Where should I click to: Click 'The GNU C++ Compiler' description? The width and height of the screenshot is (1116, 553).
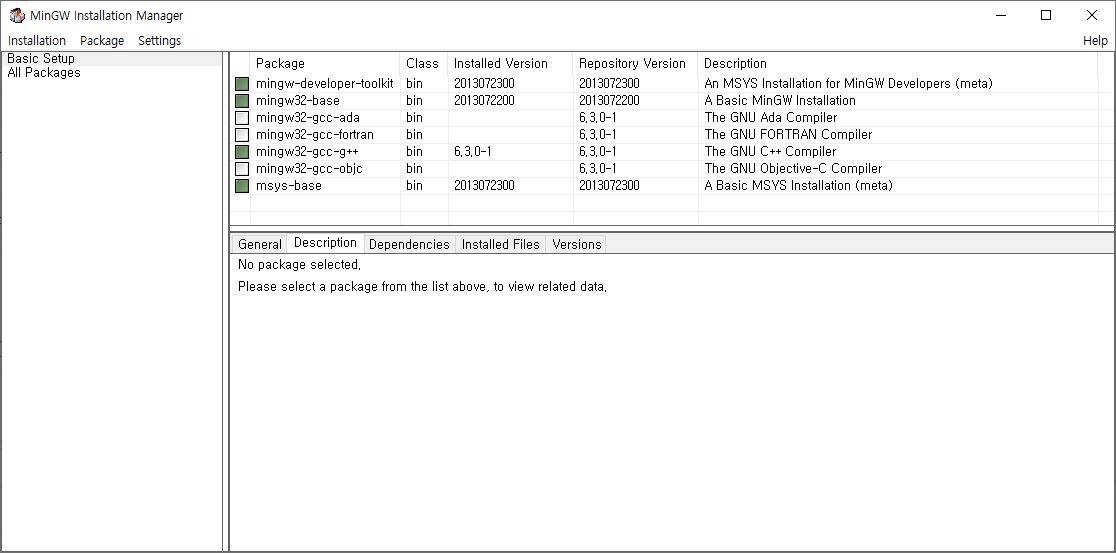(770, 152)
